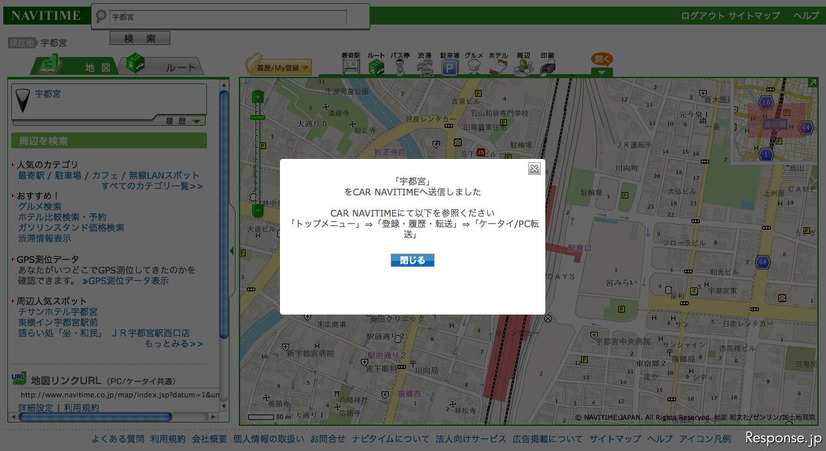Click the NAVITIME logo
The image size is (826, 451).
(x=46, y=16)
